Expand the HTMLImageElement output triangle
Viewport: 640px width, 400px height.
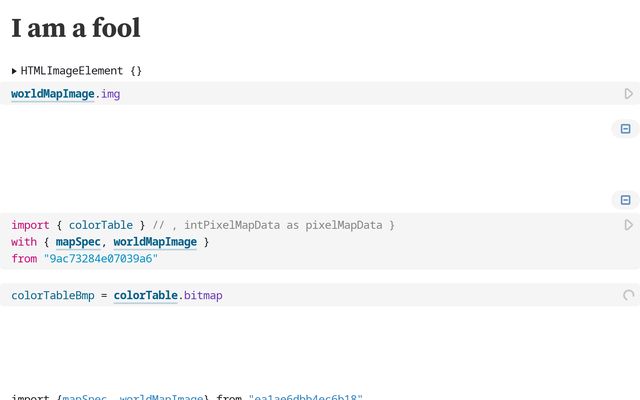coord(14,71)
